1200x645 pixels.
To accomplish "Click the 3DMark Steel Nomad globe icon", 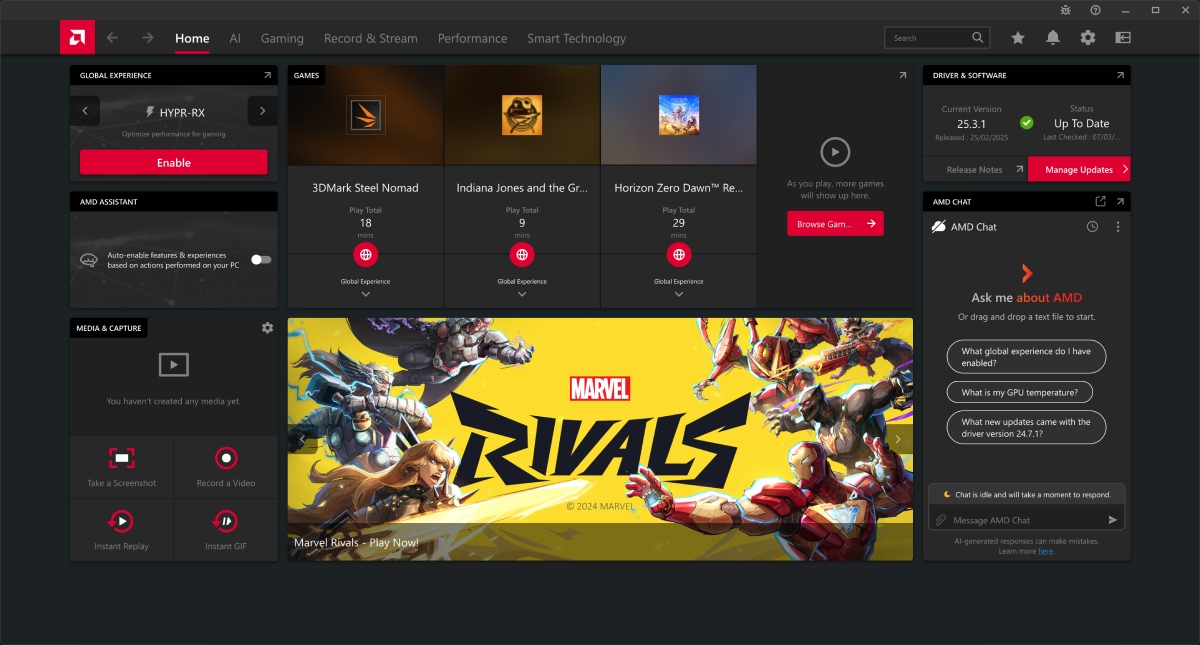I will click(x=366, y=254).
